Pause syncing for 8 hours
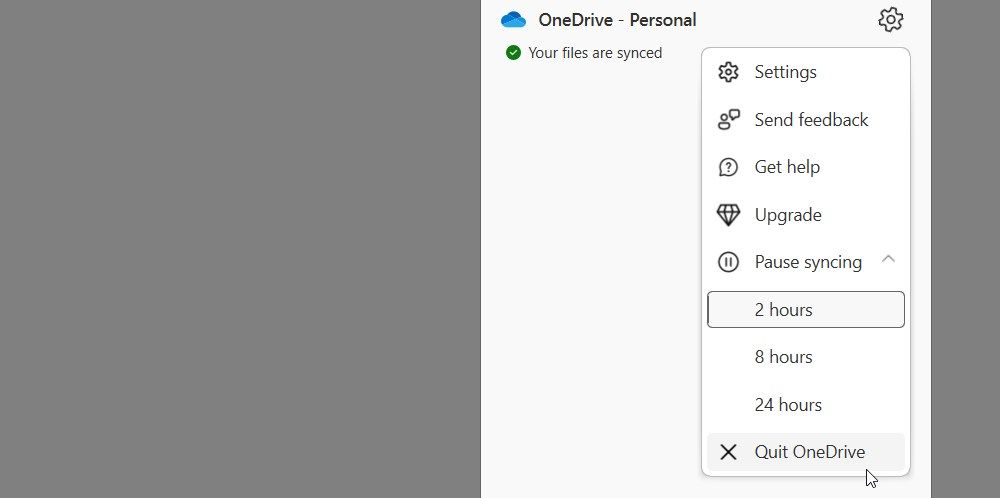The image size is (1000, 498). point(783,357)
